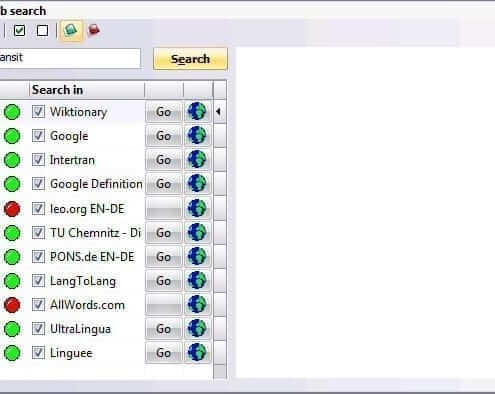Viewport: 495px width, 394px height.
Task: Toggle the Linguee checkbox
Action: point(38,353)
